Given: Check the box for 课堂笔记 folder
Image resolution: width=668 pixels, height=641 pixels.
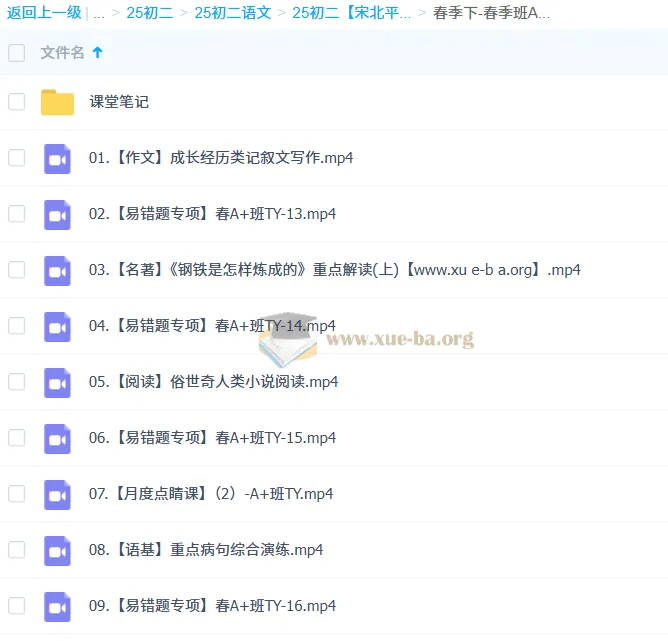Looking at the screenshot, I should (17, 102).
